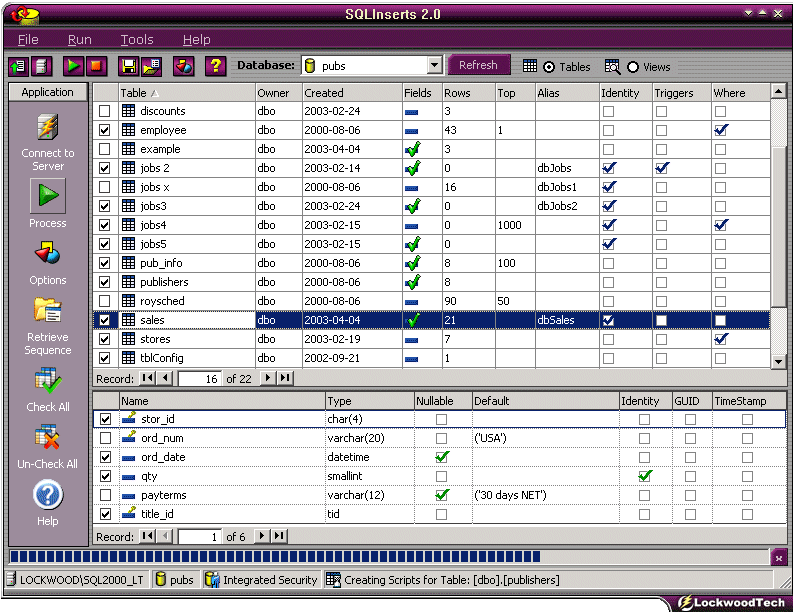Screen dimensions: 793x612
Task: Click the fields Name column header
Action: point(222,401)
